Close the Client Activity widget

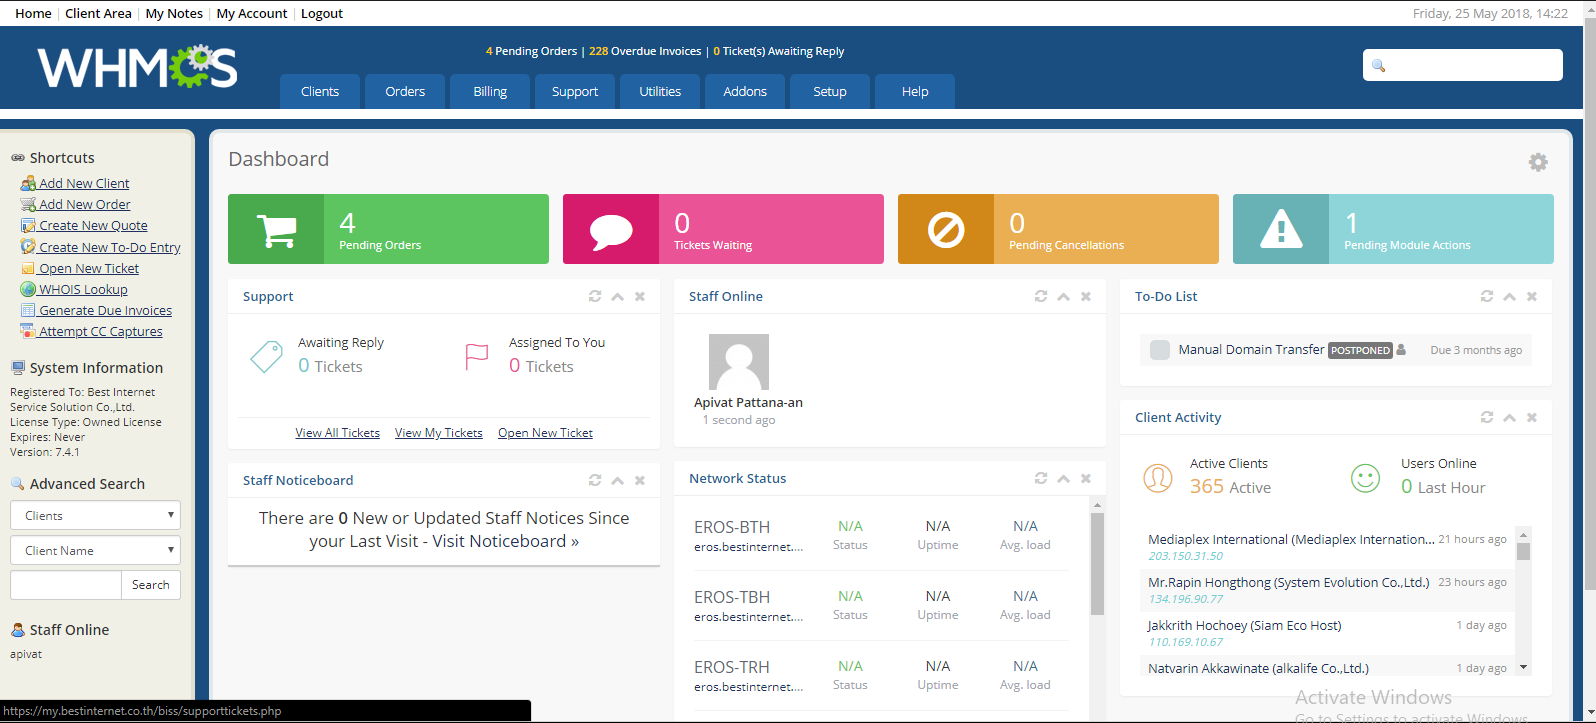click(1532, 418)
